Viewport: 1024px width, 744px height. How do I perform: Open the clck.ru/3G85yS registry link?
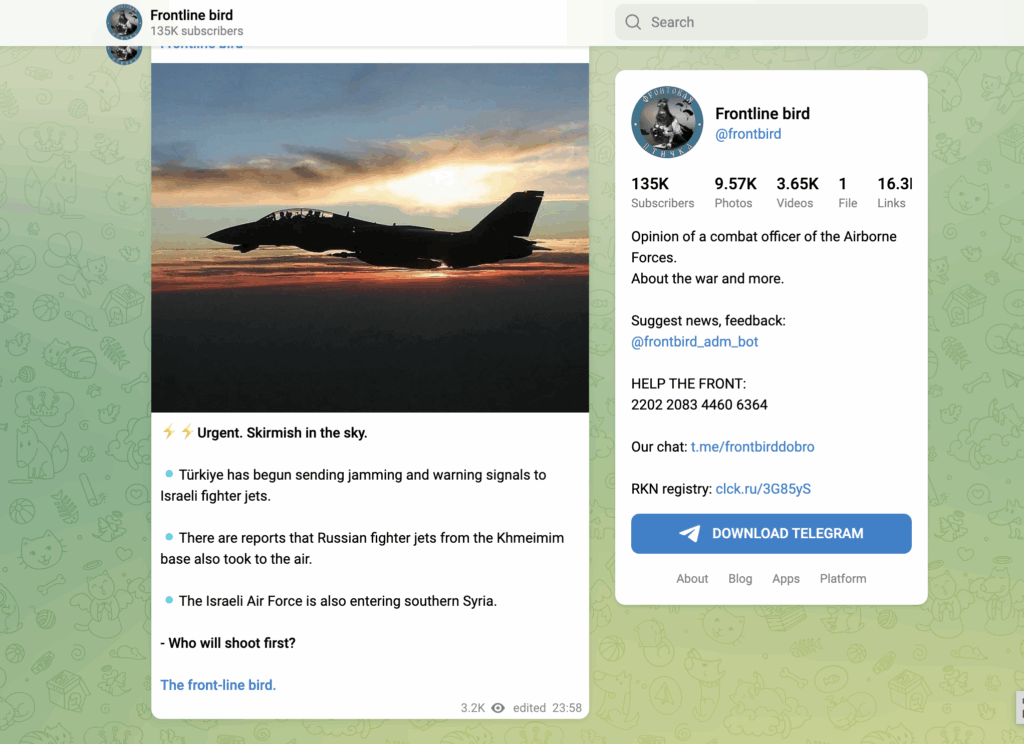coord(763,489)
